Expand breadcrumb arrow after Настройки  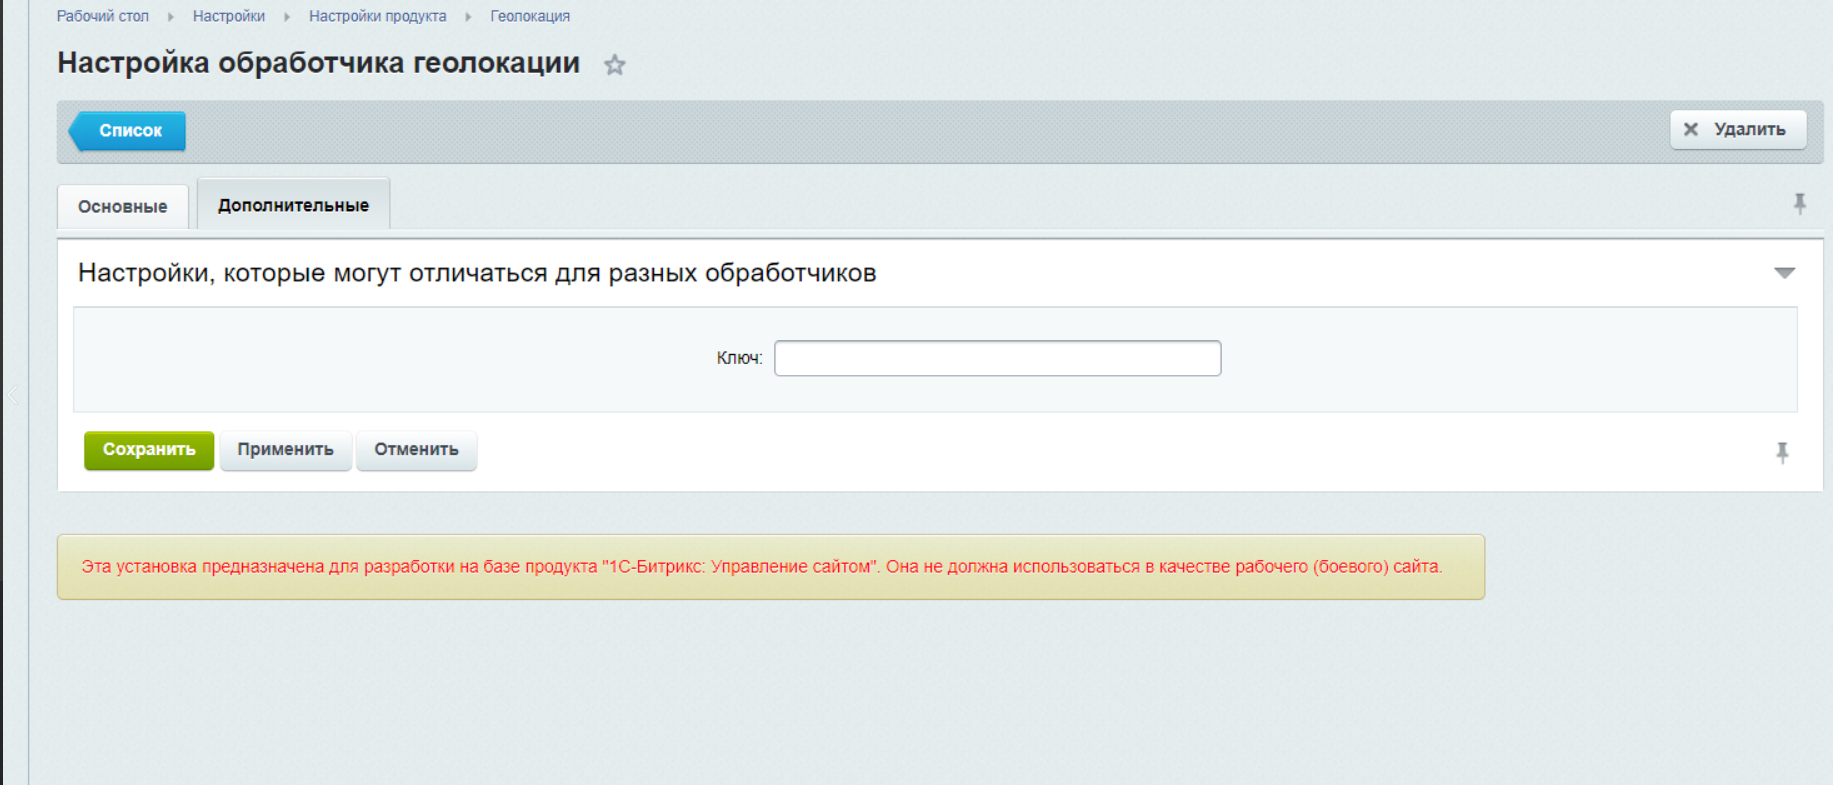(287, 17)
